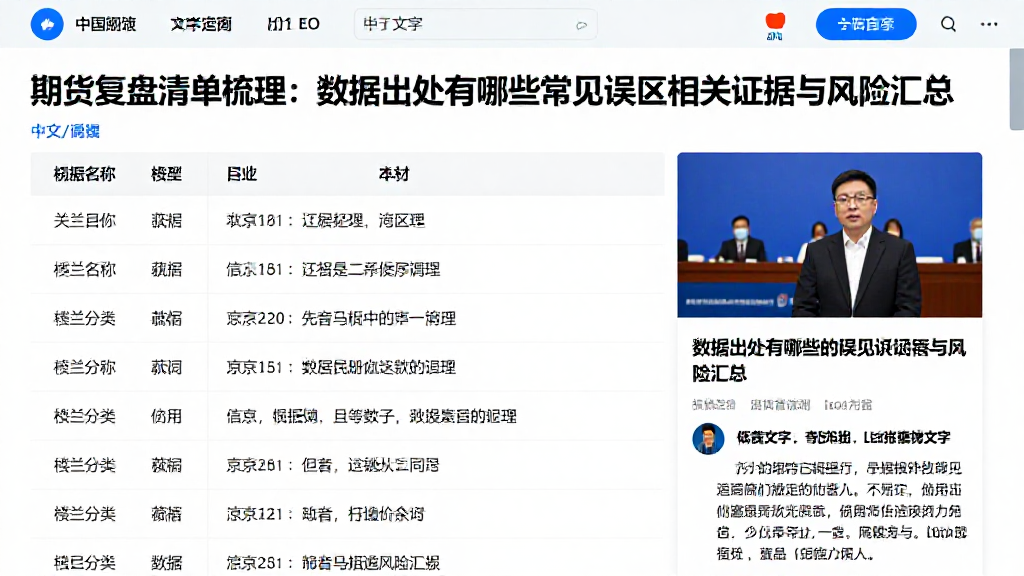Open the site name next to the logo

[106, 24]
